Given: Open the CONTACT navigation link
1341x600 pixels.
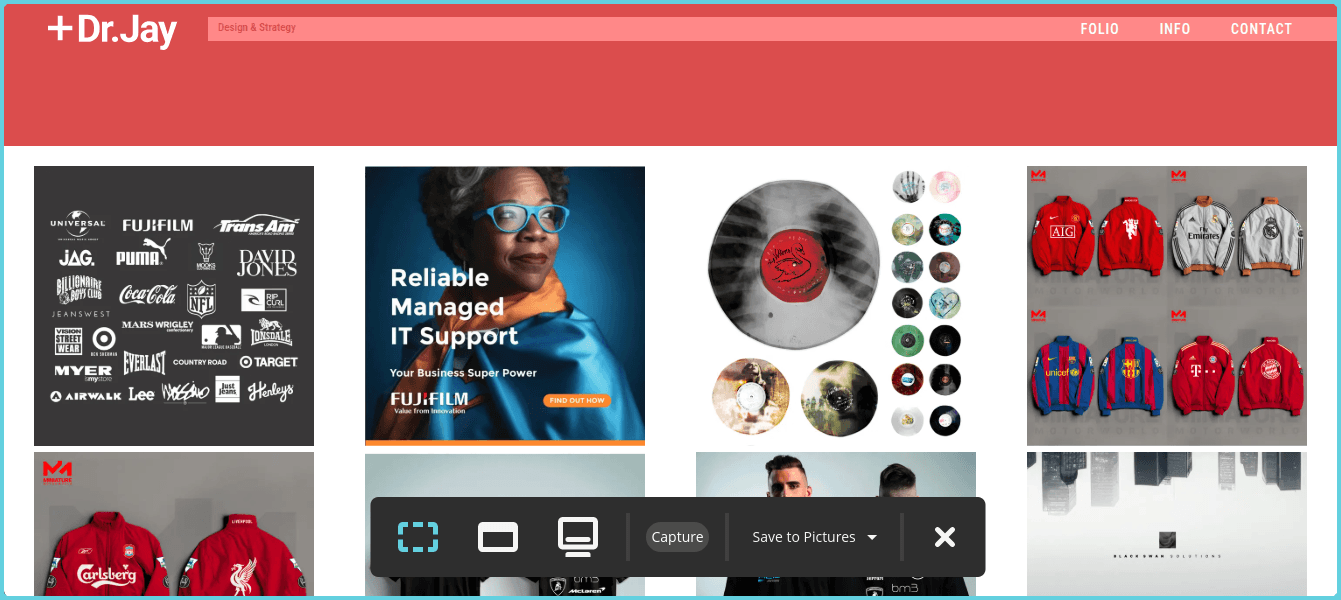Looking at the screenshot, I should pos(1262,29).
